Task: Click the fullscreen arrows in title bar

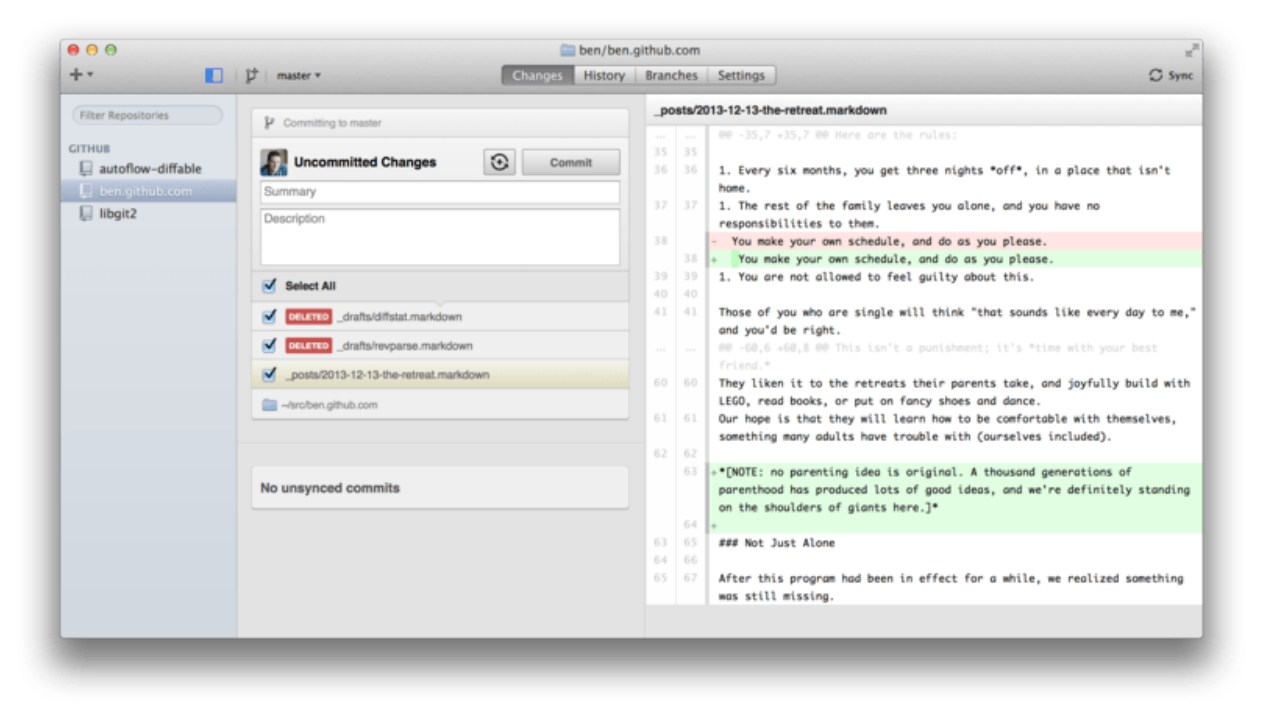Action: [x=1191, y=50]
